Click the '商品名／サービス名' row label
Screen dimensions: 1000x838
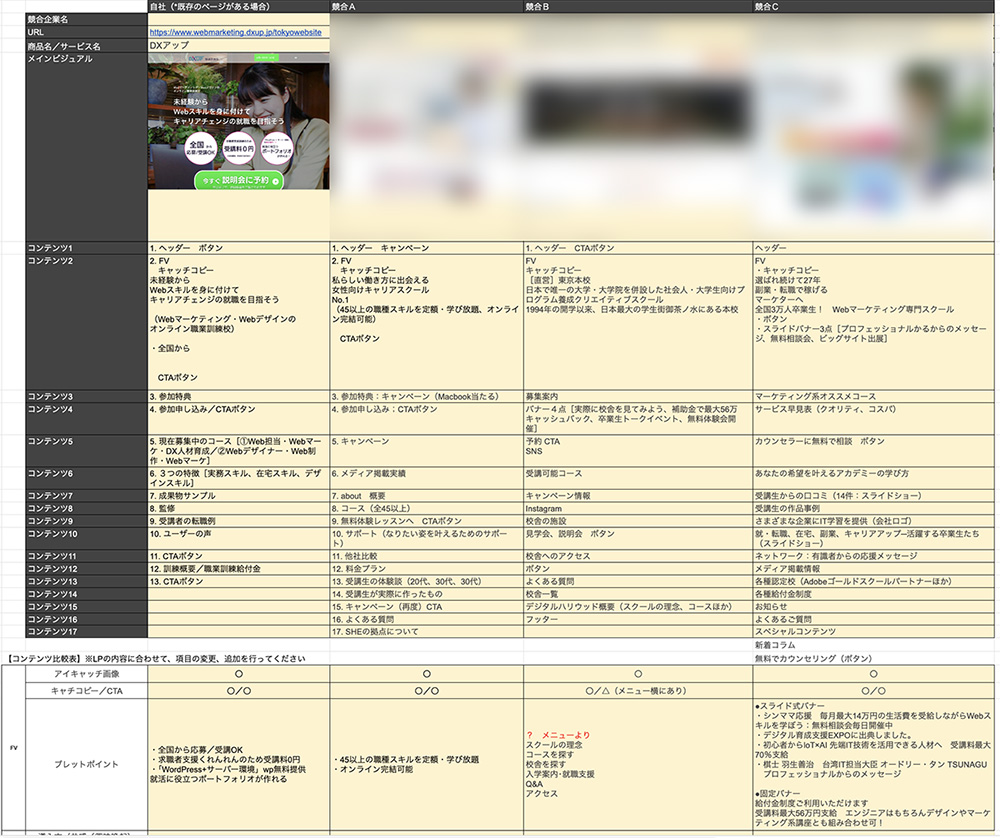coord(87,46)
